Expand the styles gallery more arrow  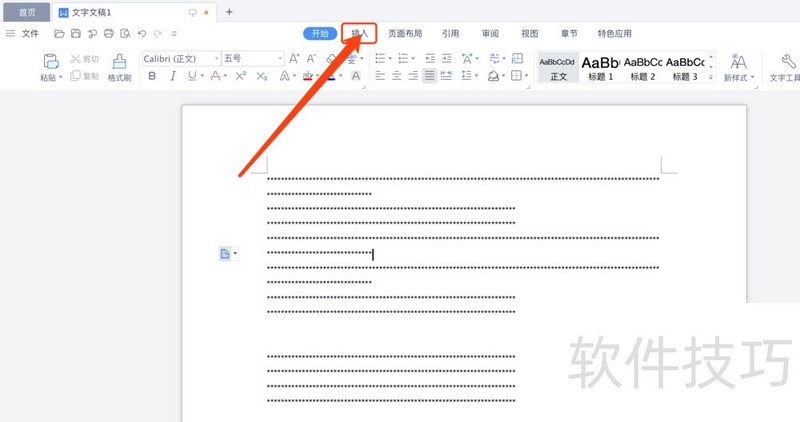point(711,78)
